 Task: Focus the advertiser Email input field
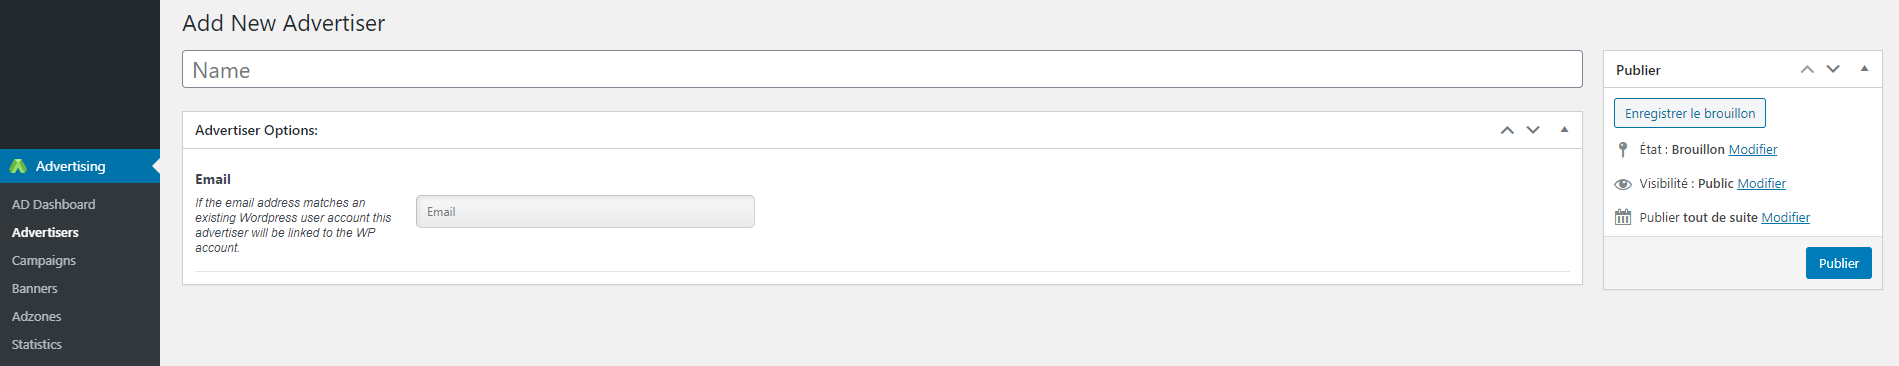pyautogui.click(x=585, y=212)
